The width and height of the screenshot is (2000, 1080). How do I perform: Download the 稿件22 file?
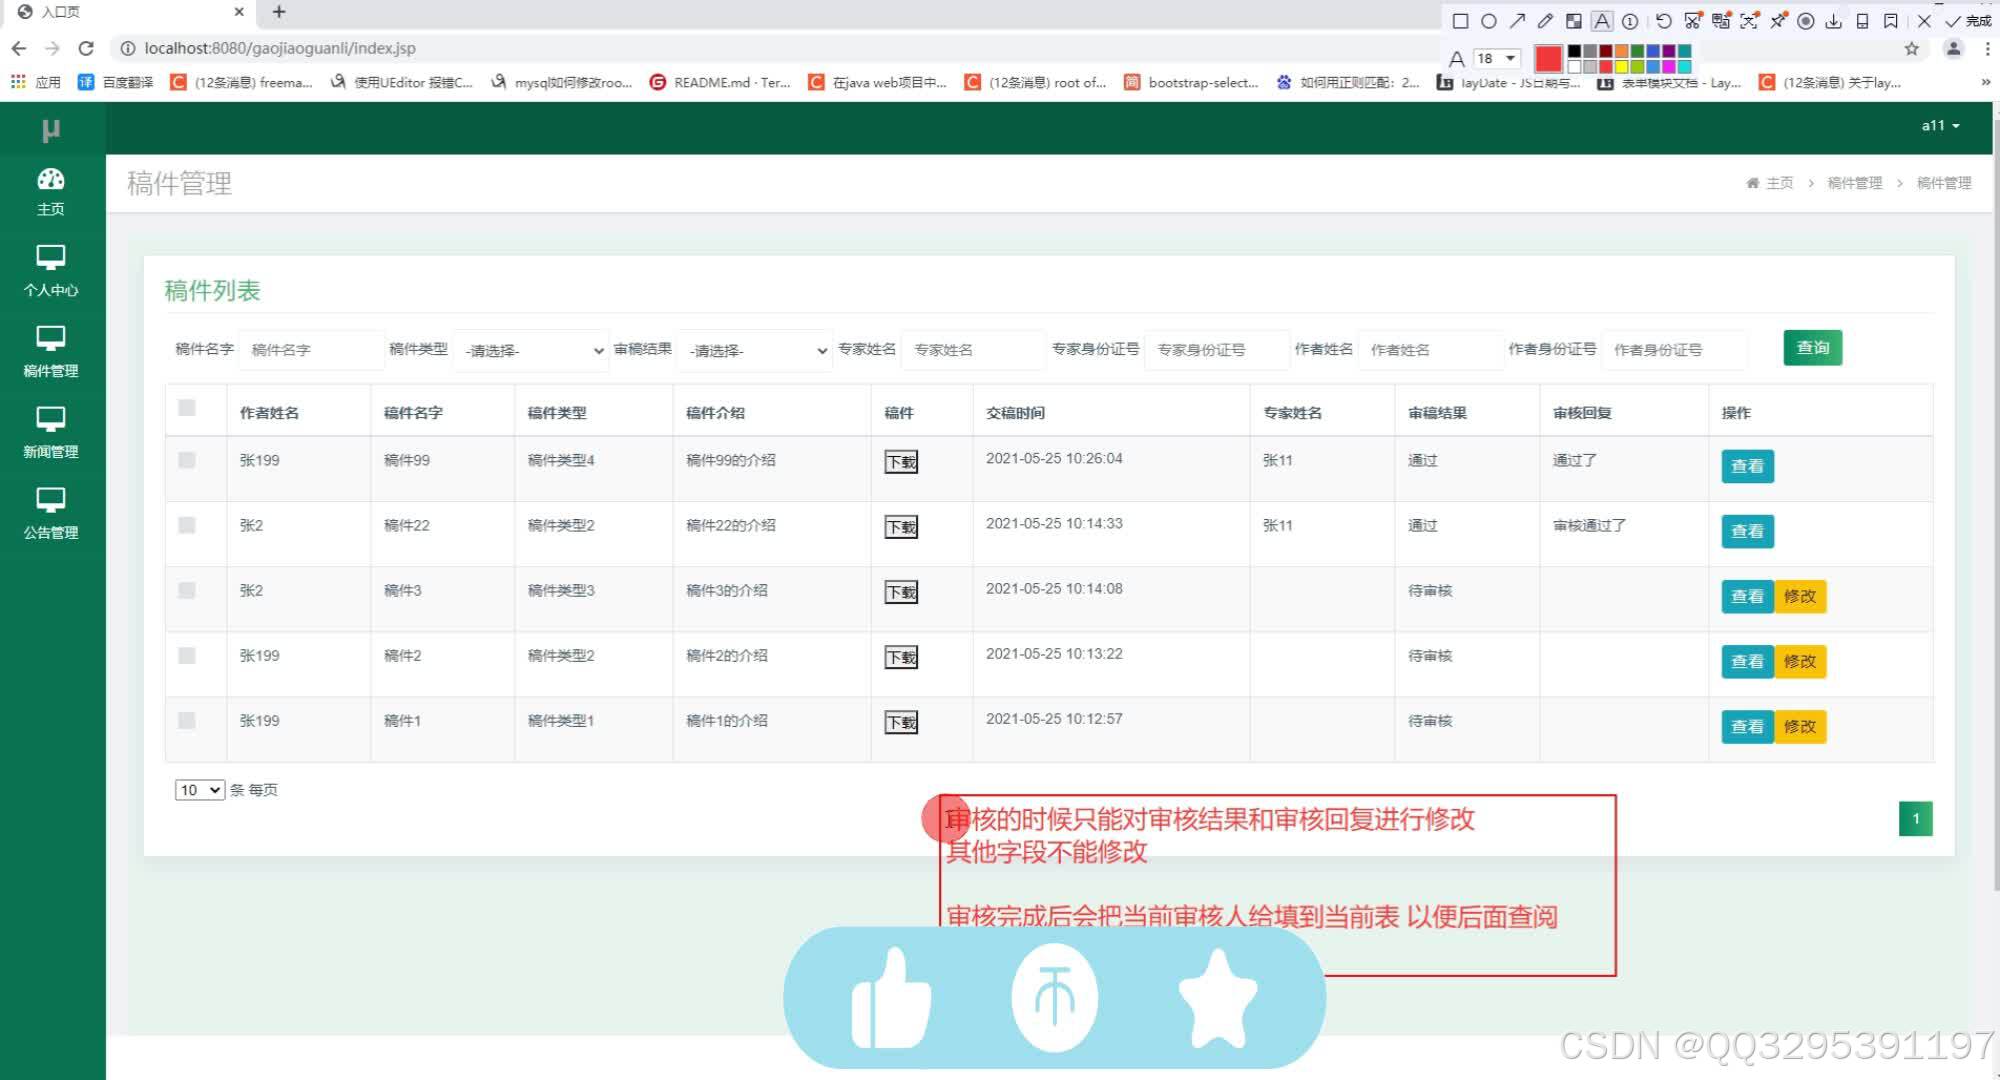point(901,527)
